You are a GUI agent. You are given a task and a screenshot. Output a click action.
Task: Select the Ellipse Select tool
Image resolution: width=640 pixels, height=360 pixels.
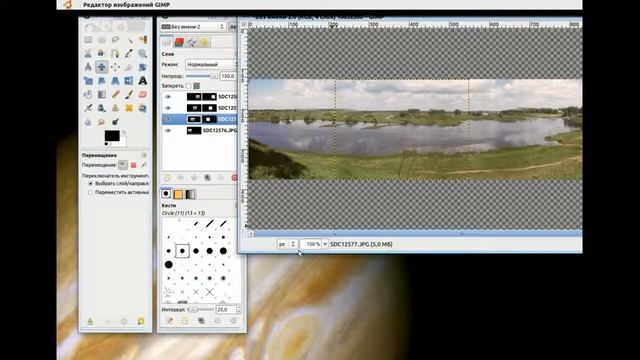(102, 40)
